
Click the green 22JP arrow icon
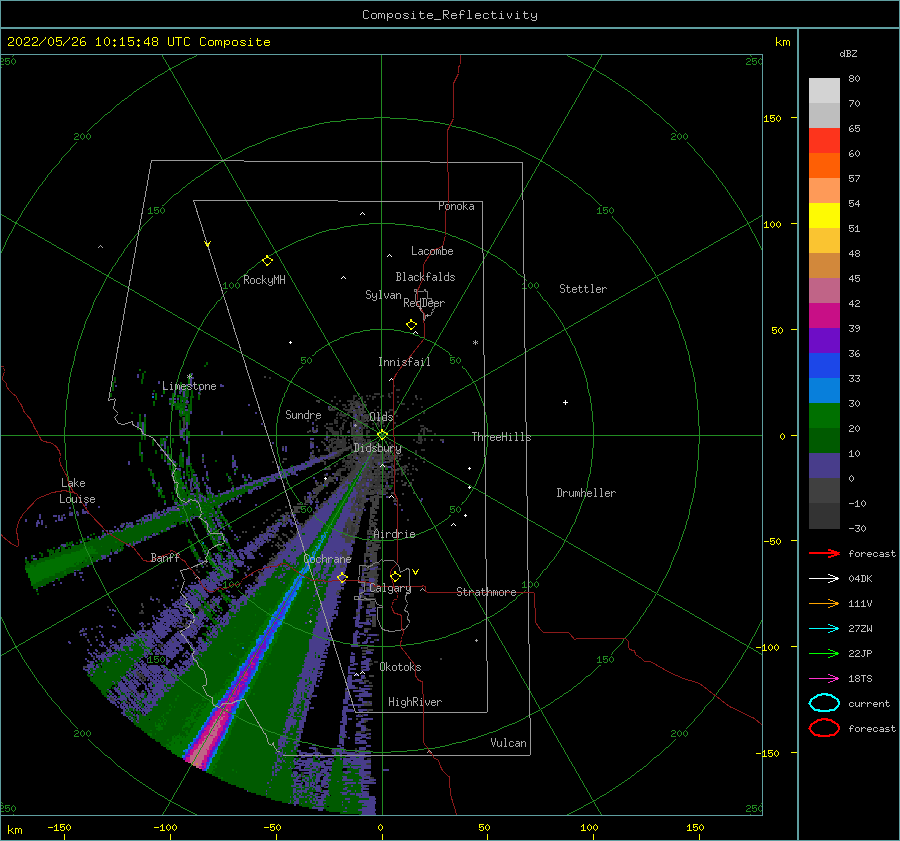(x=824, y=653)
